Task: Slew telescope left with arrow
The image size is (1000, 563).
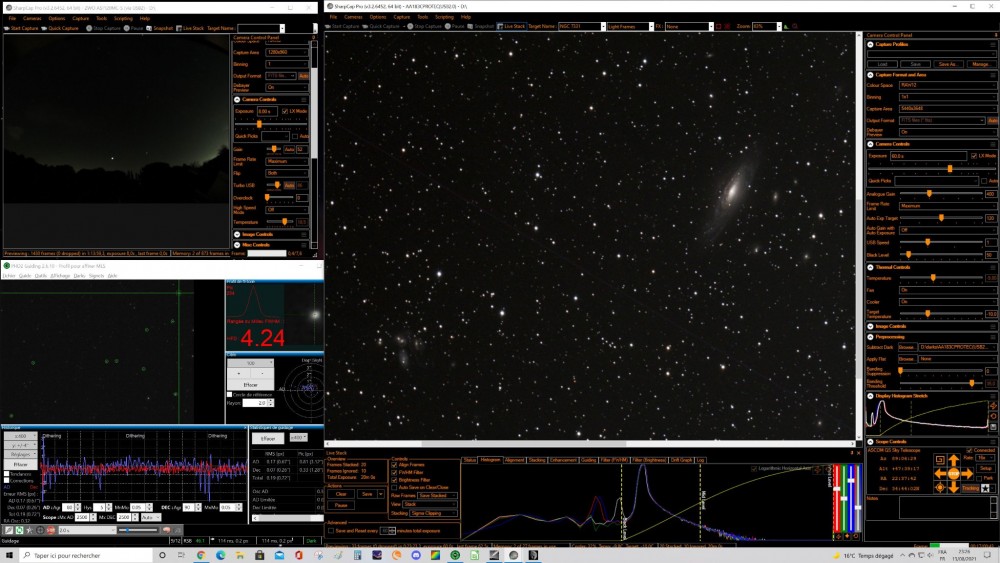Action: (x=940, y=474)
